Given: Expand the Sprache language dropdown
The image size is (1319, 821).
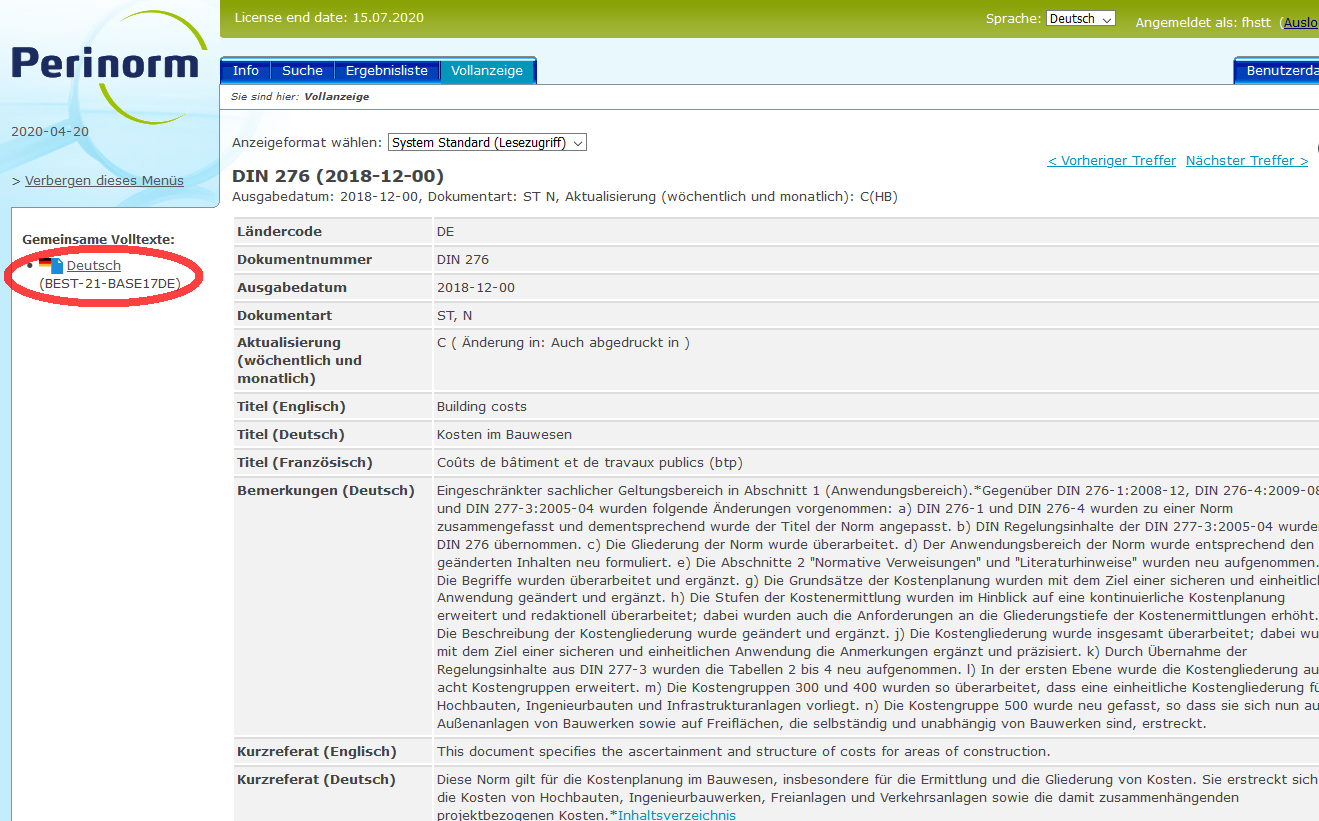Looking at the screenshot, I should (x=1080, y=19).
